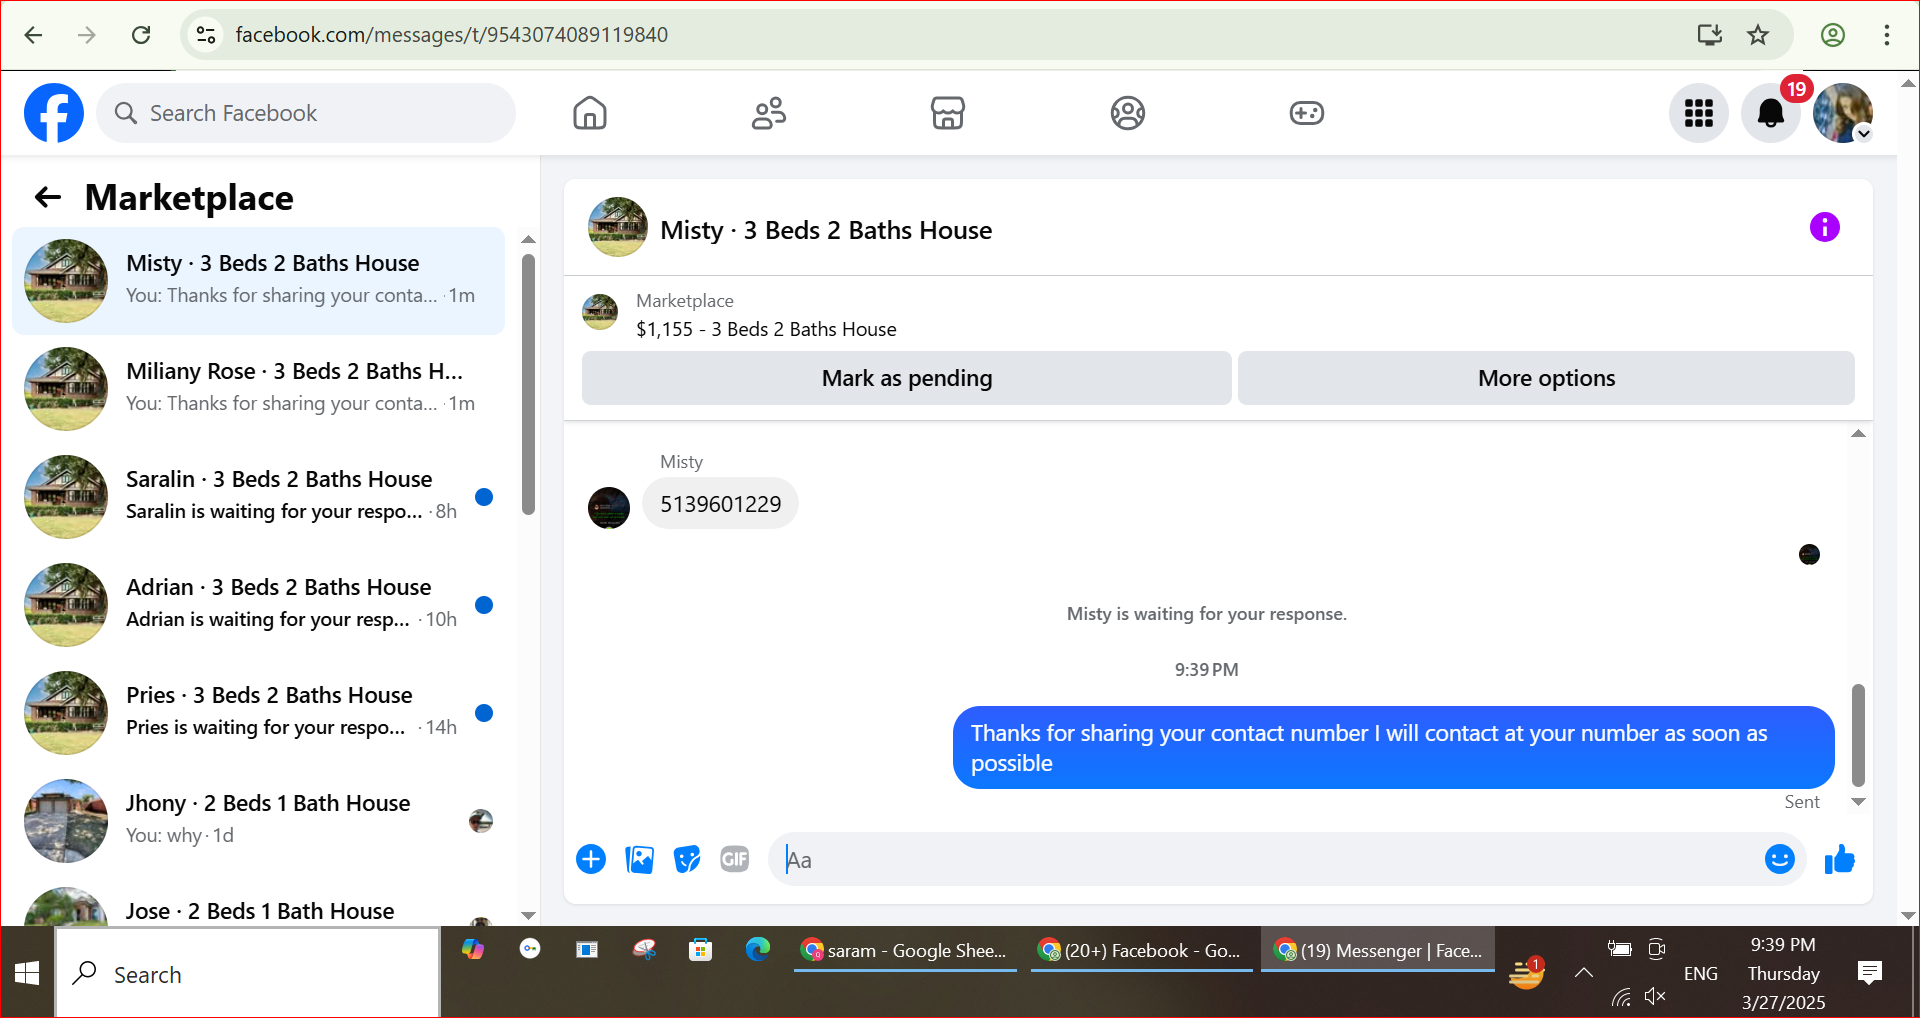Open the Gaming controller icon
Image resolution: width=1920 pixels, height=1018 pixels.
click(x=1307, y=113)
